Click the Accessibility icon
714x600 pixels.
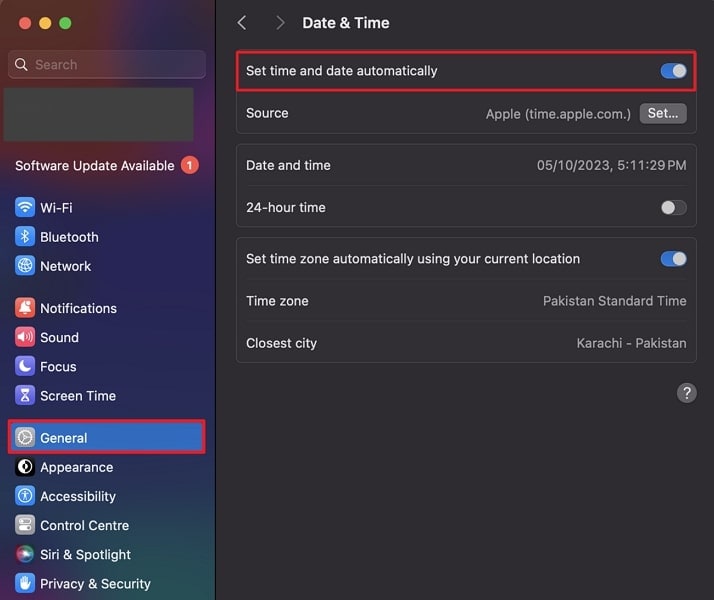(25, 496)
